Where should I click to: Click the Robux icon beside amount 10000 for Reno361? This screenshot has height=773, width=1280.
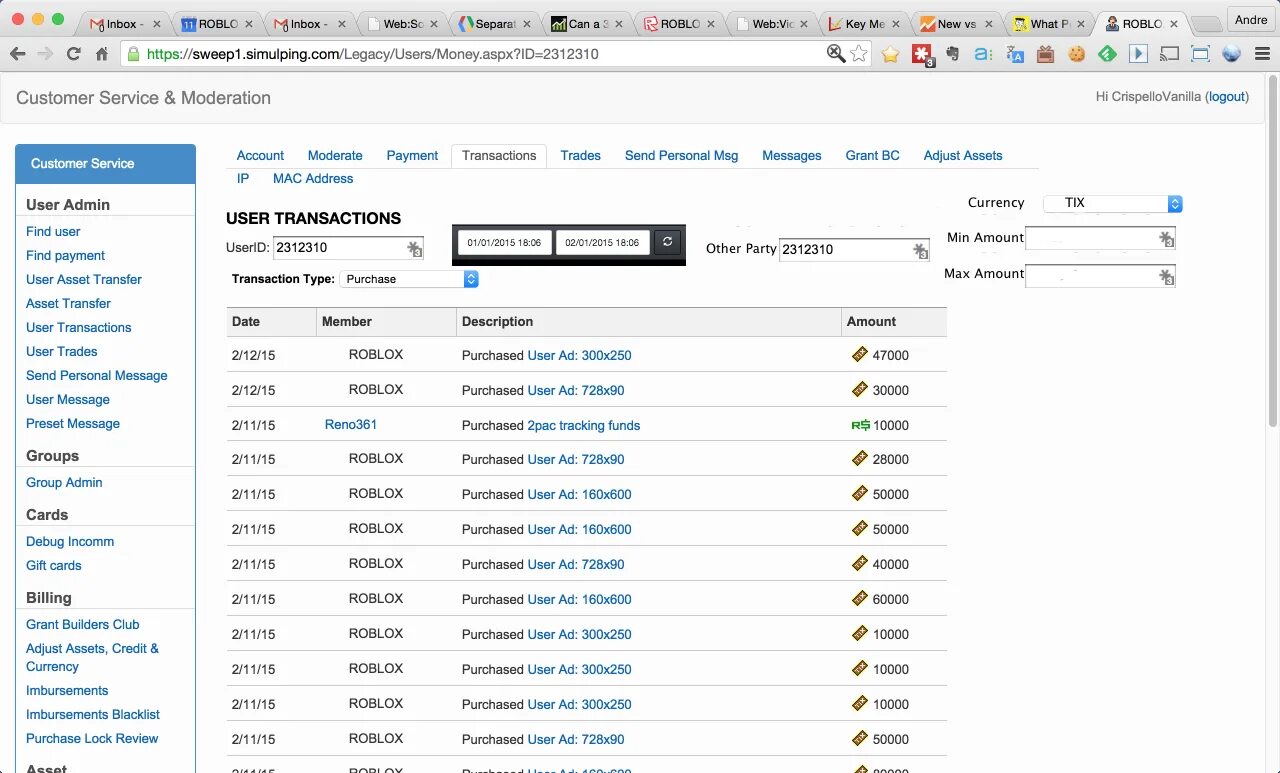[860, 425]
